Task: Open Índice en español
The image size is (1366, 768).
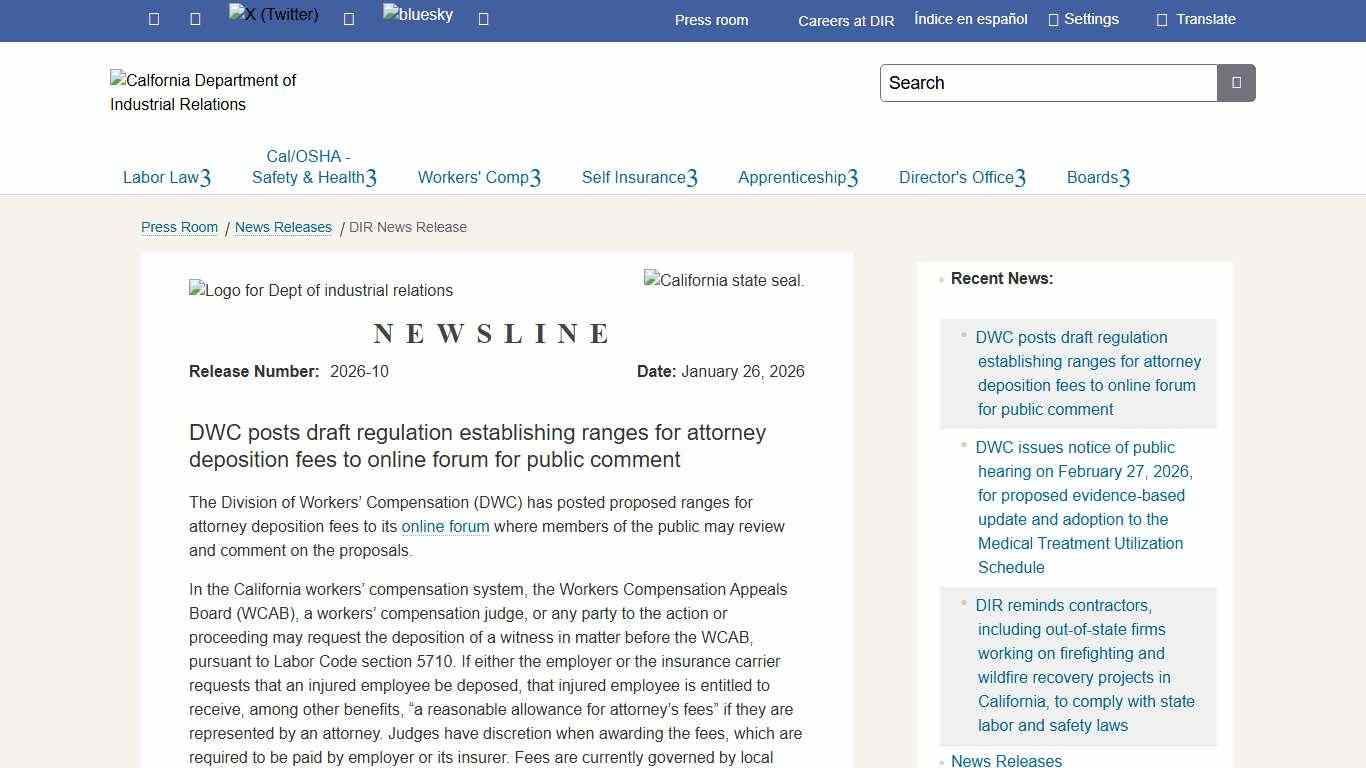Action: pos(969,18)
